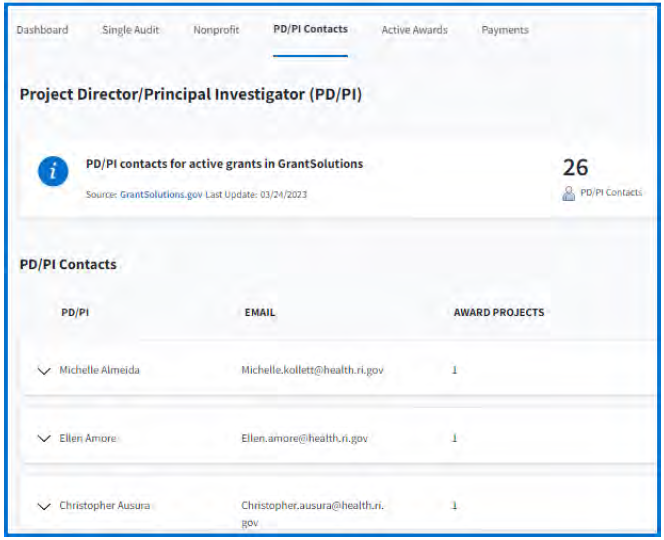The image size is (664, 540).
Task: Click the 26 contacts count
Action: point(575,167)
